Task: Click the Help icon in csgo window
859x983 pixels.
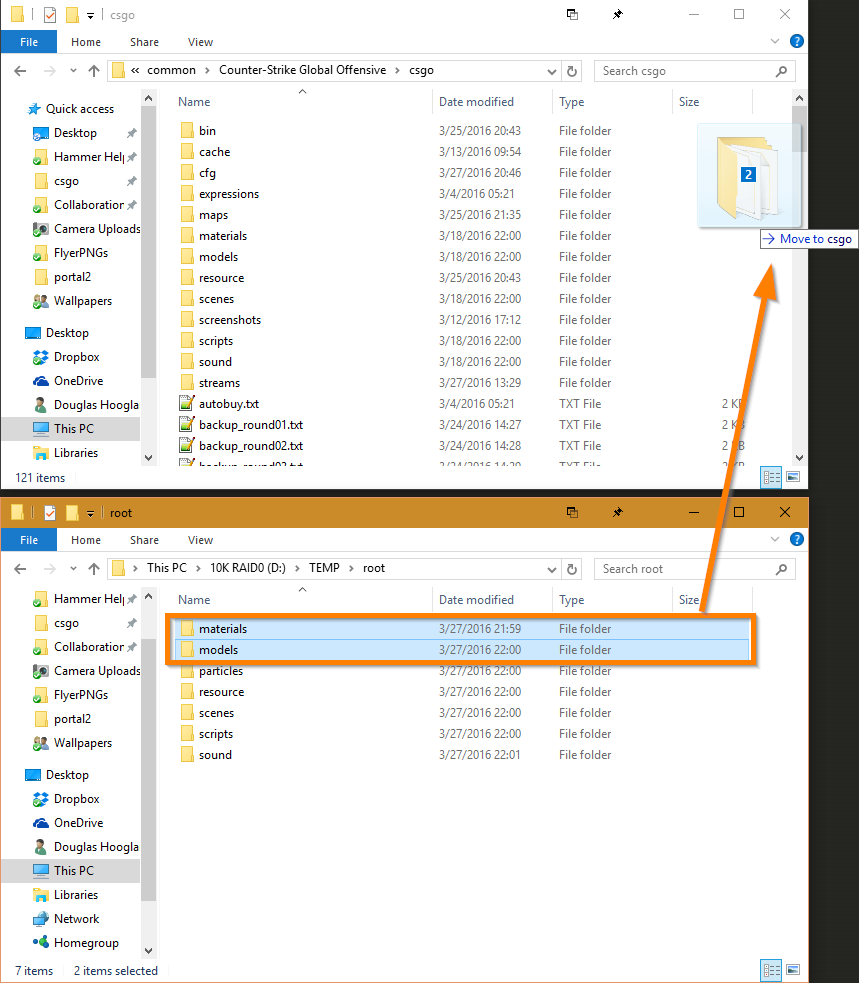Action: 797,41
